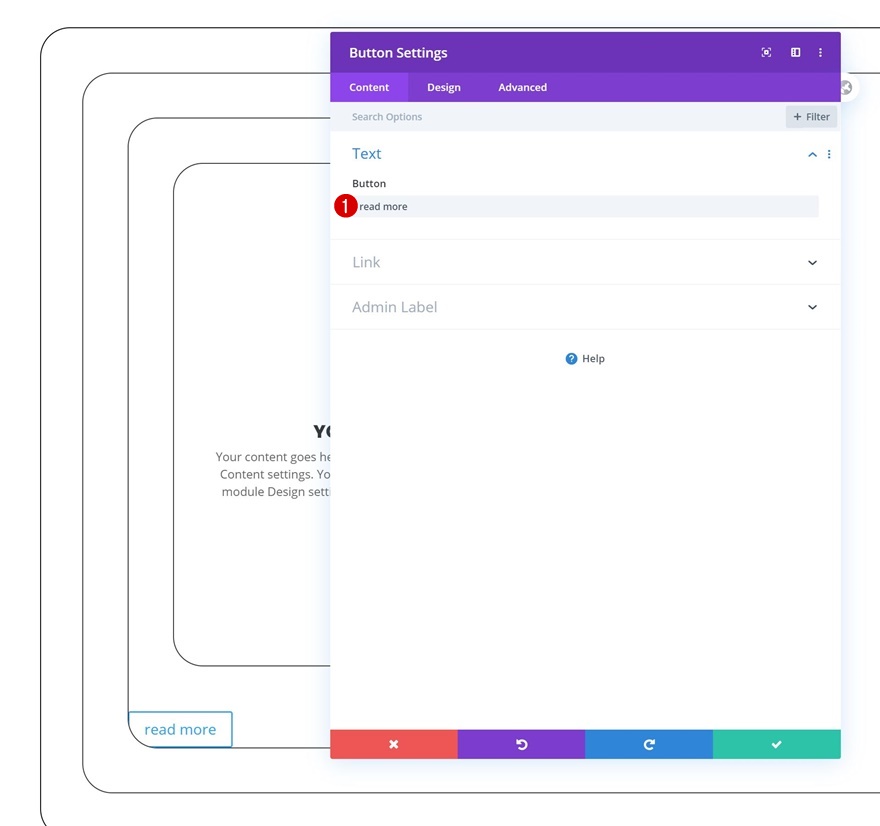Image resolution: width=880 pixels, height=826 pixels.
Task: Click the snap modal to sidebar icon
Action: (795, 52)
